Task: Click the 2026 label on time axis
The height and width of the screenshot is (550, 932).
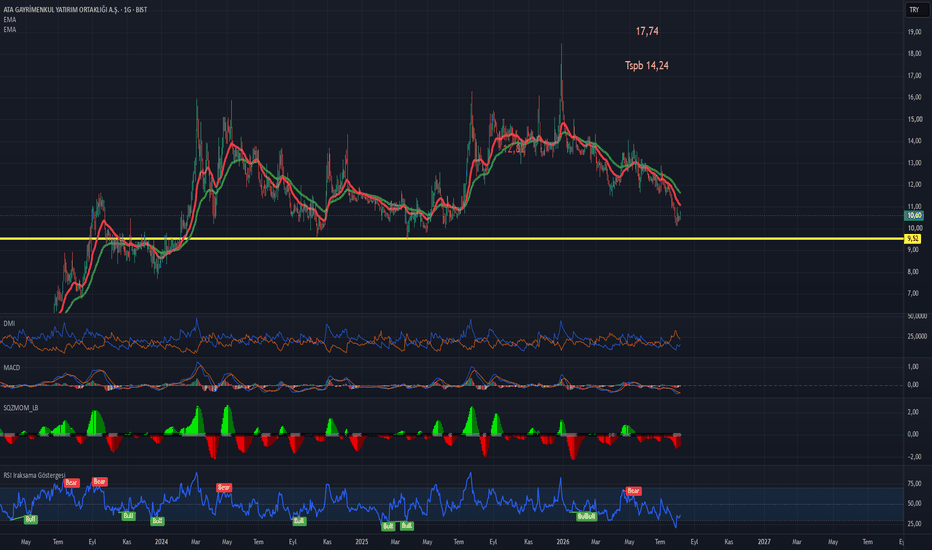Action: click(x=563, y=542)
